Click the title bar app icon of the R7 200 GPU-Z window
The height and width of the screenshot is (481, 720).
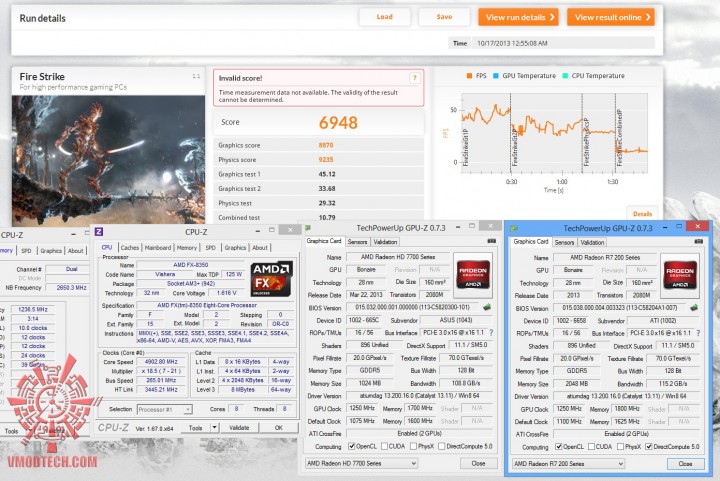coord(514,228)
